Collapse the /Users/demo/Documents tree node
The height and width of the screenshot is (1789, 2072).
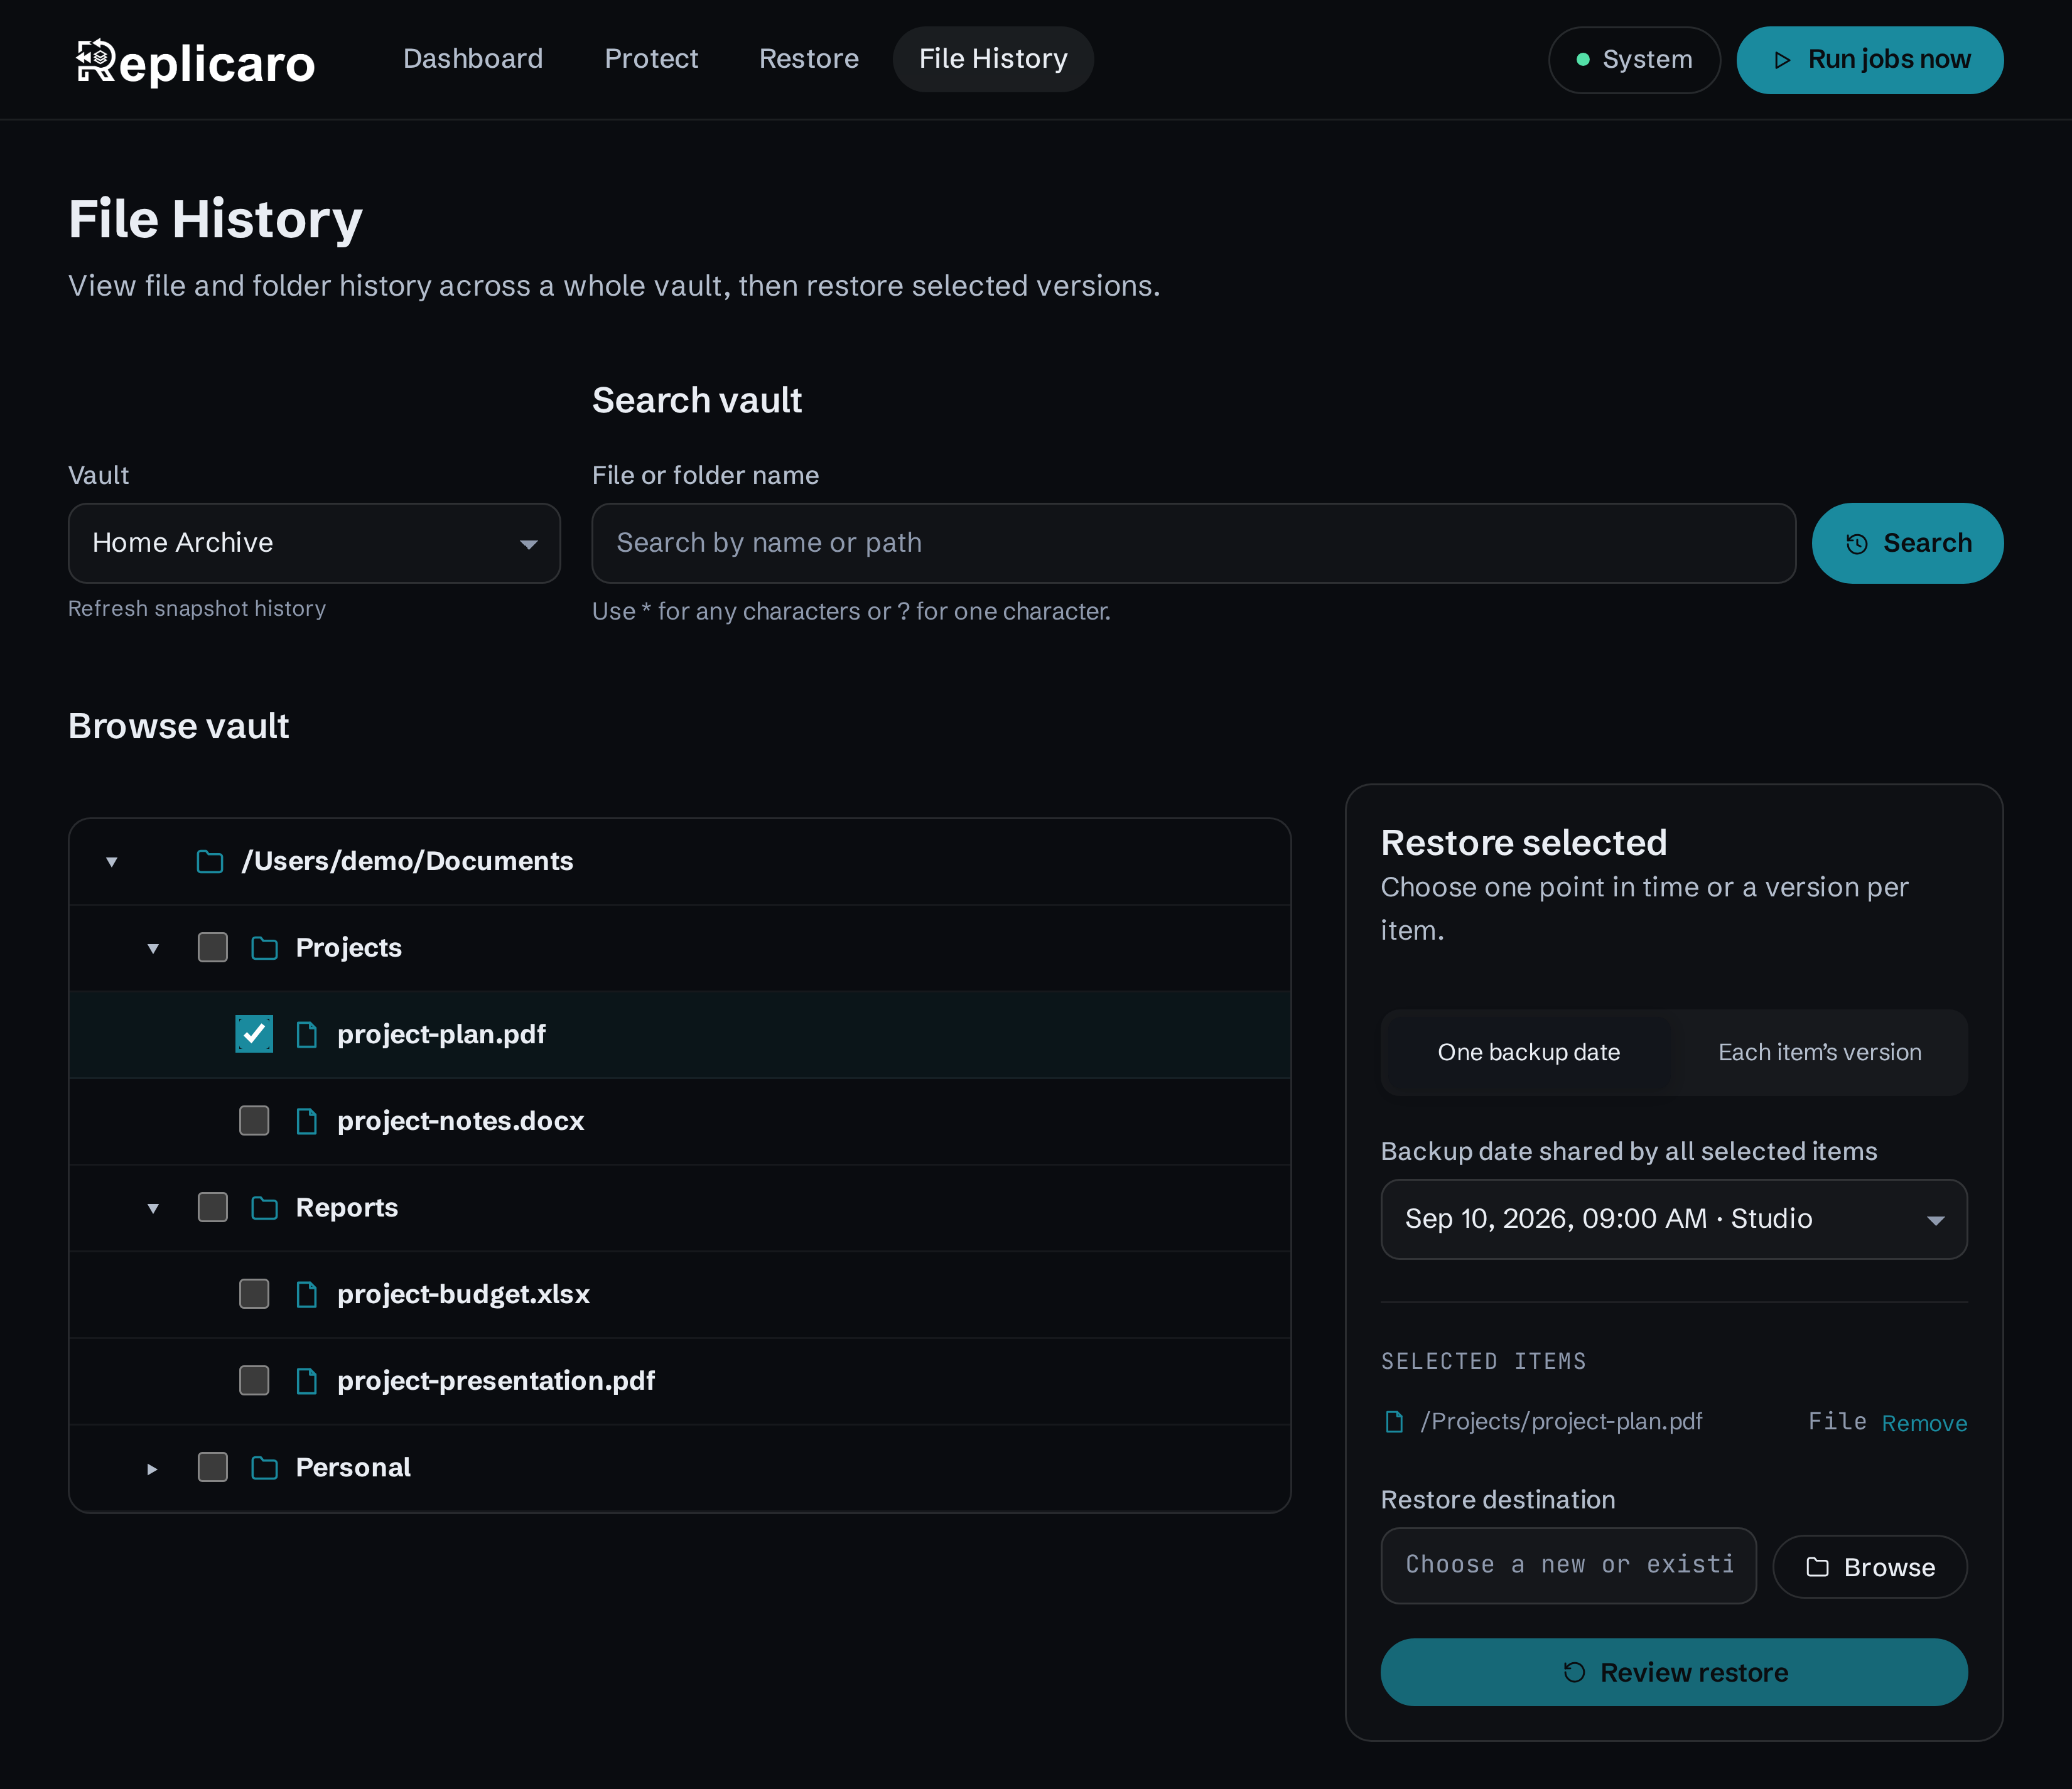[x=112, y=862]
